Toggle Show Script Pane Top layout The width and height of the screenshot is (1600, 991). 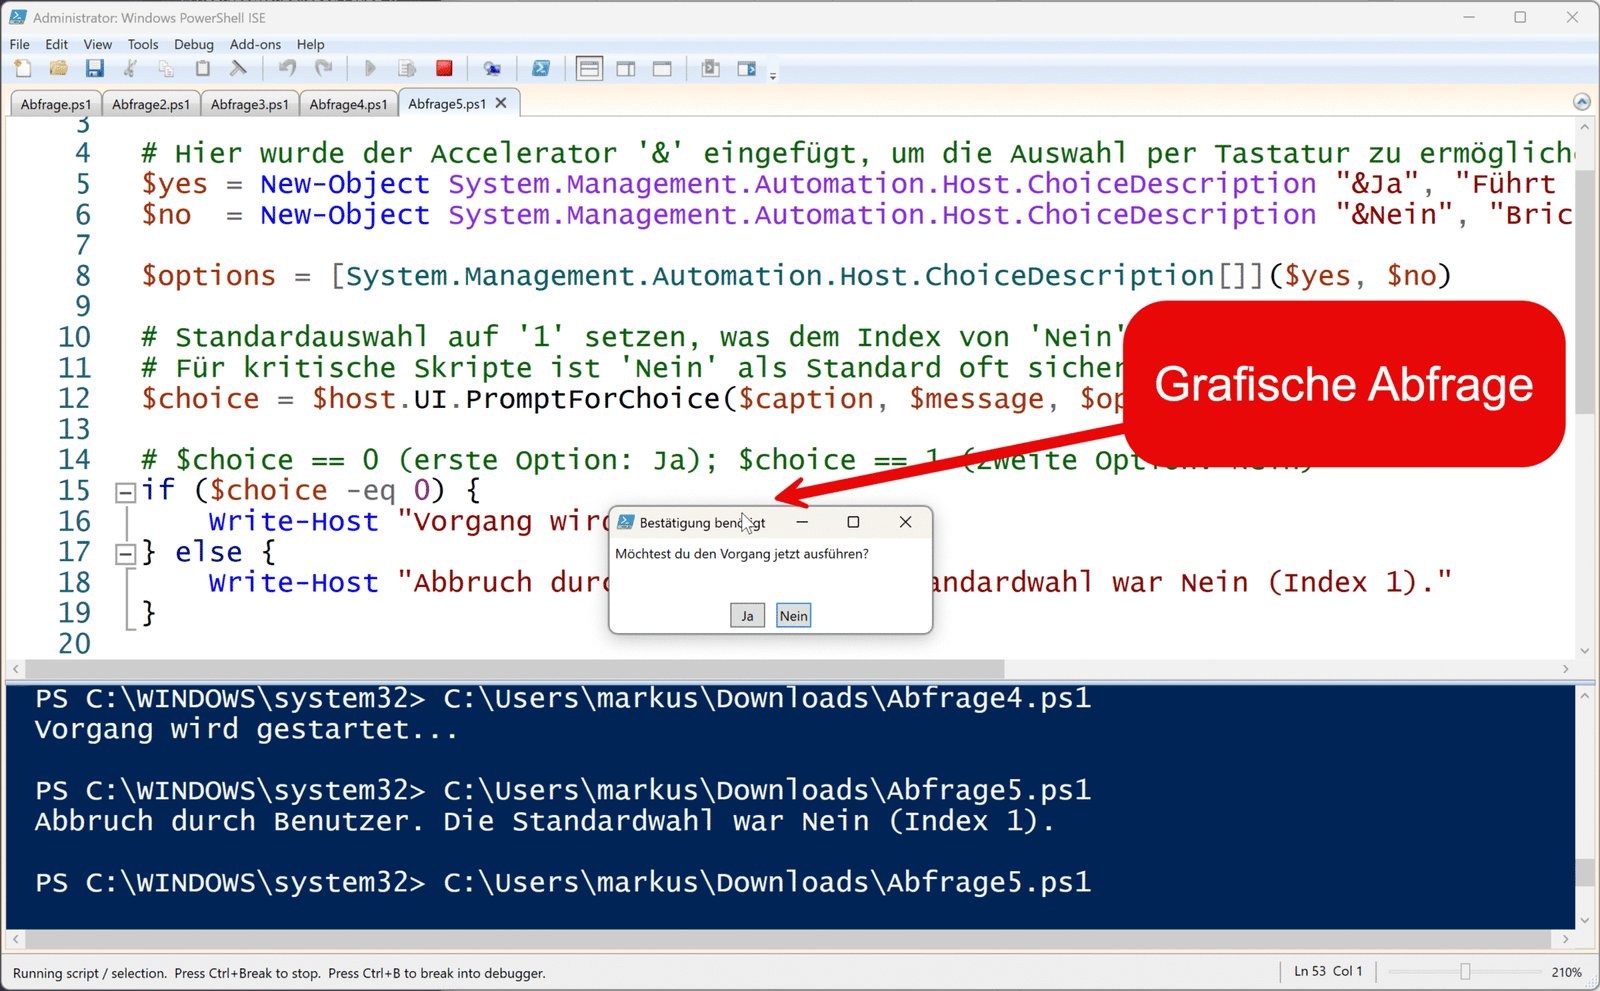tap(589, 68)
